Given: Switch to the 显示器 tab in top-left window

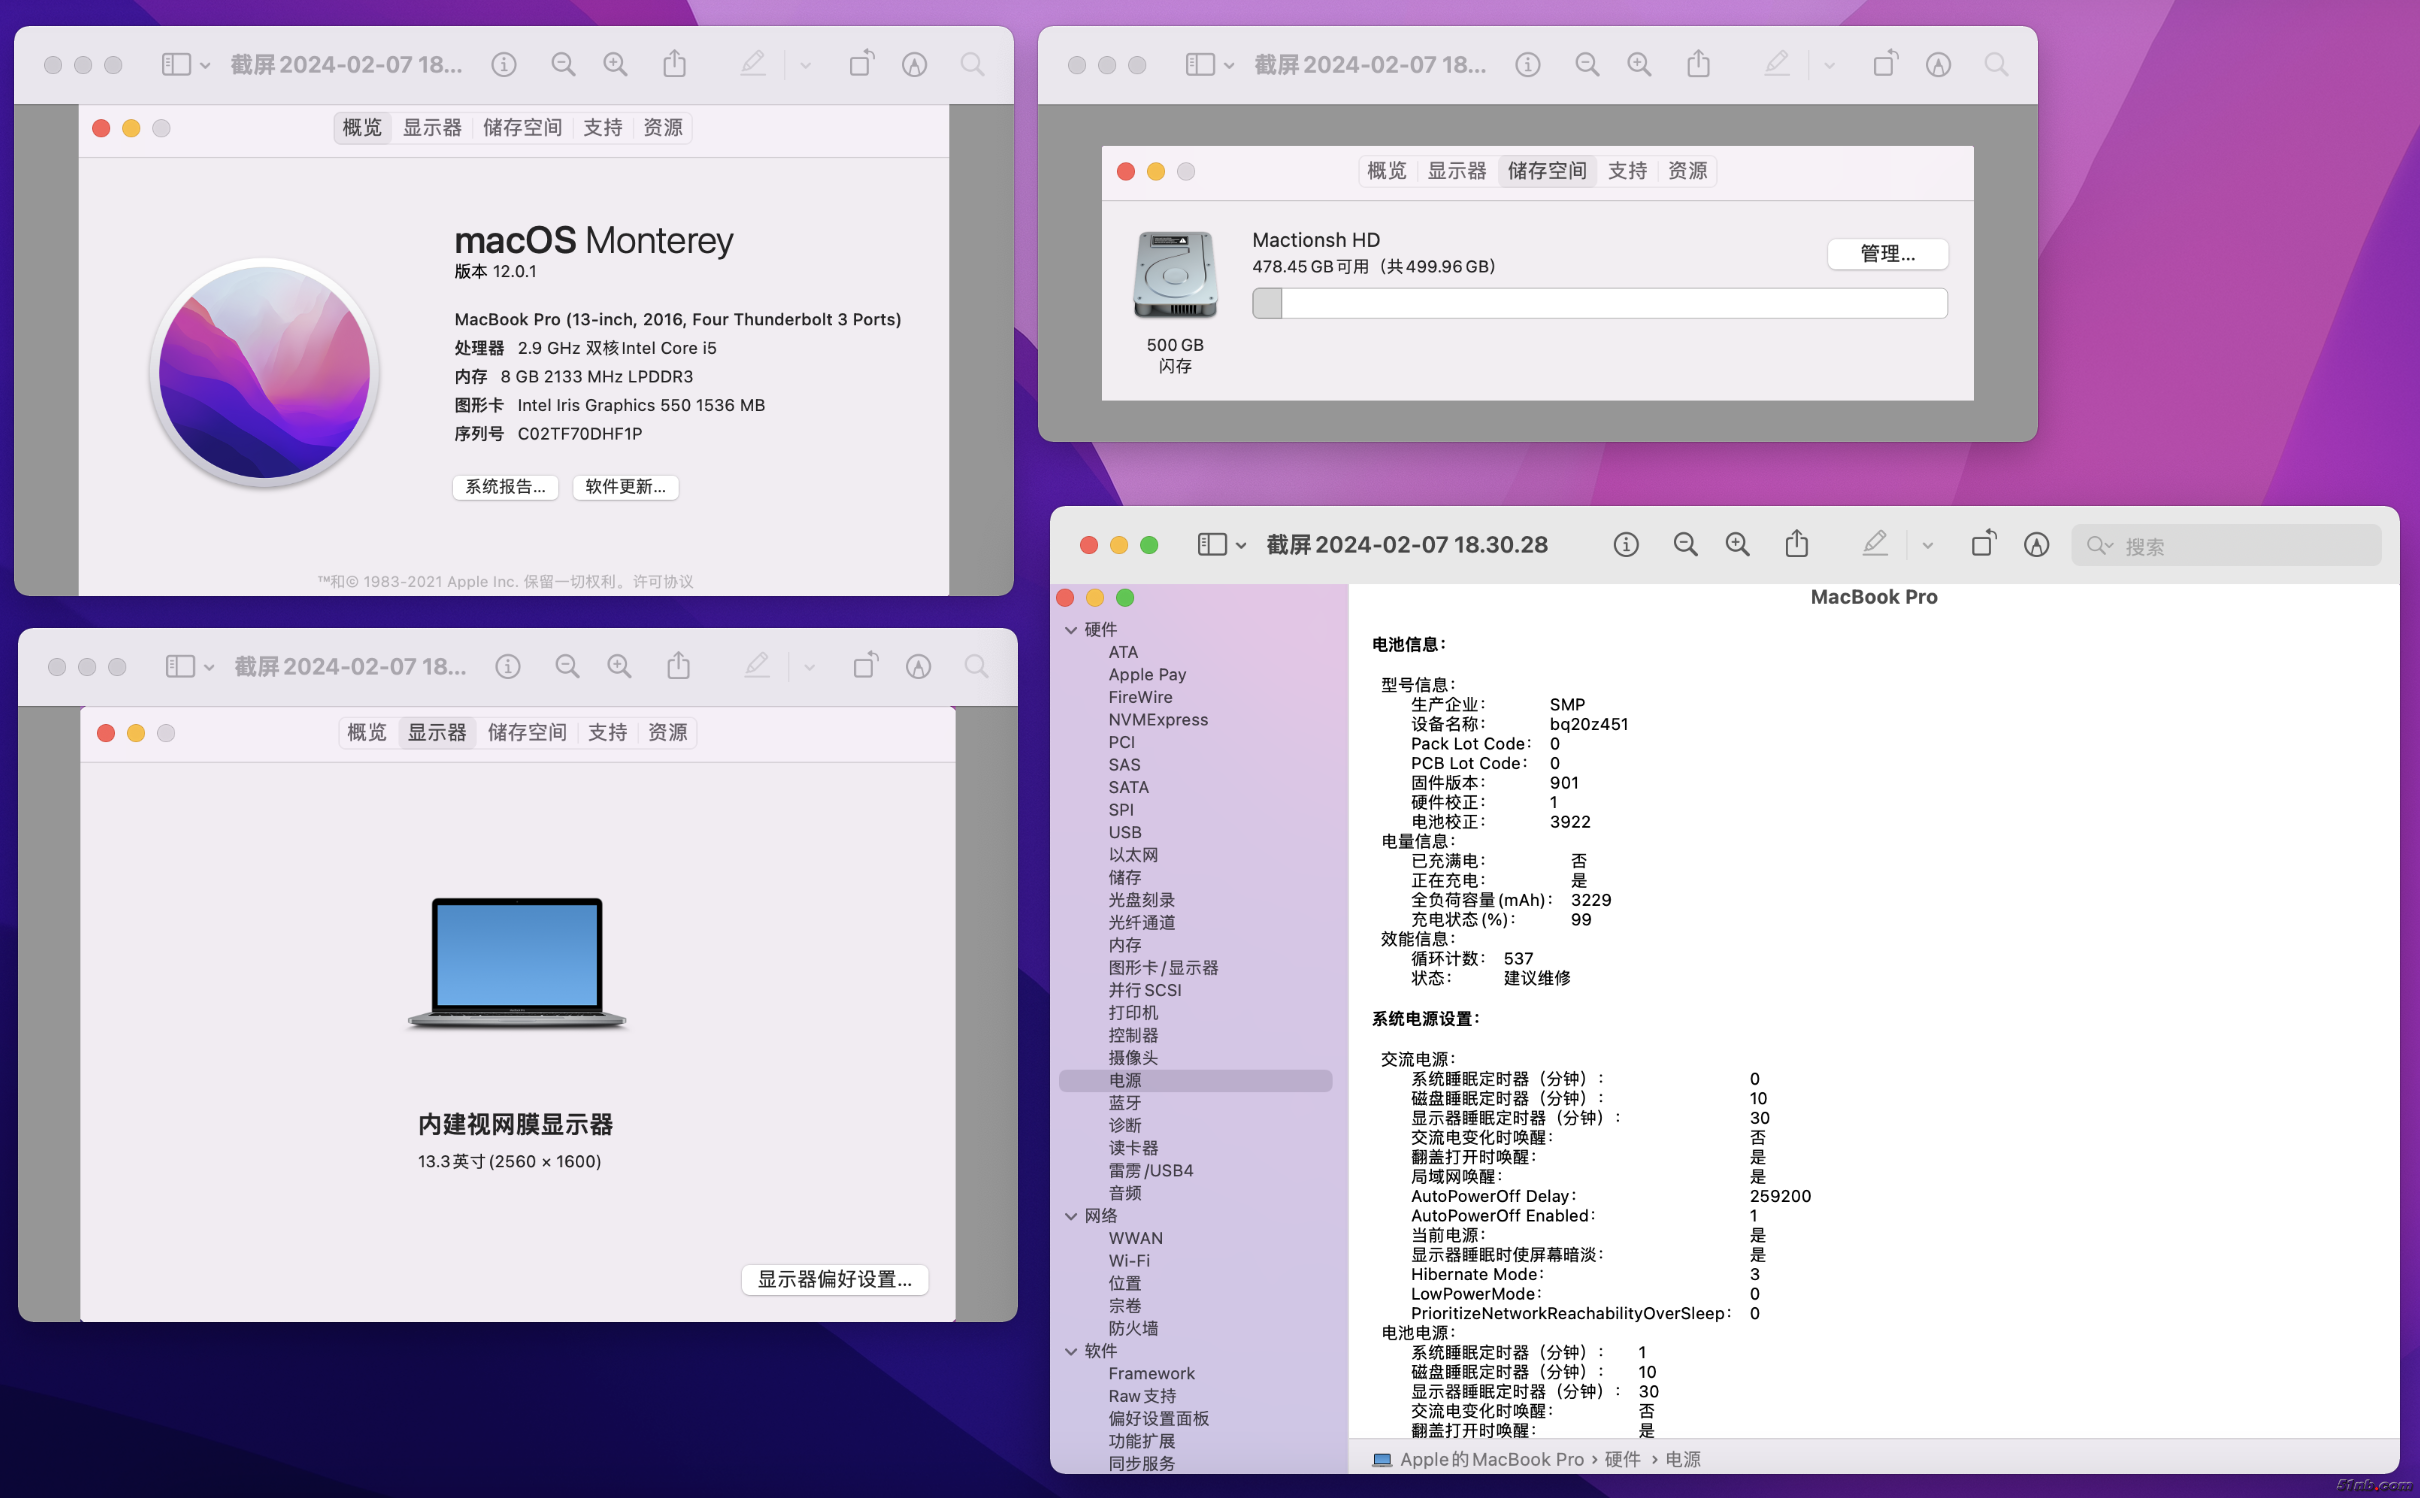Looking at the screenshot, I should tap(432, 127).
